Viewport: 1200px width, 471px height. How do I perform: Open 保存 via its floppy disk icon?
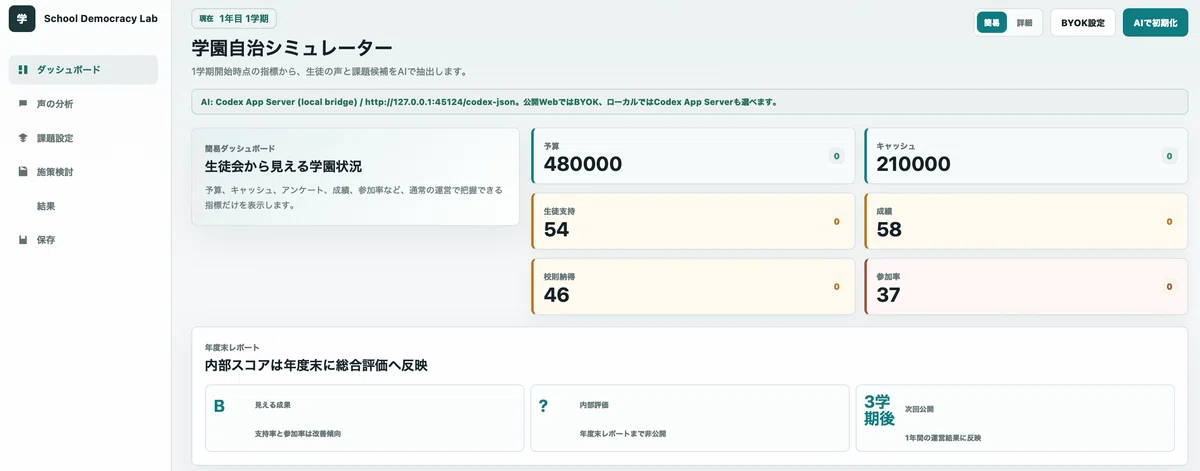23,240
